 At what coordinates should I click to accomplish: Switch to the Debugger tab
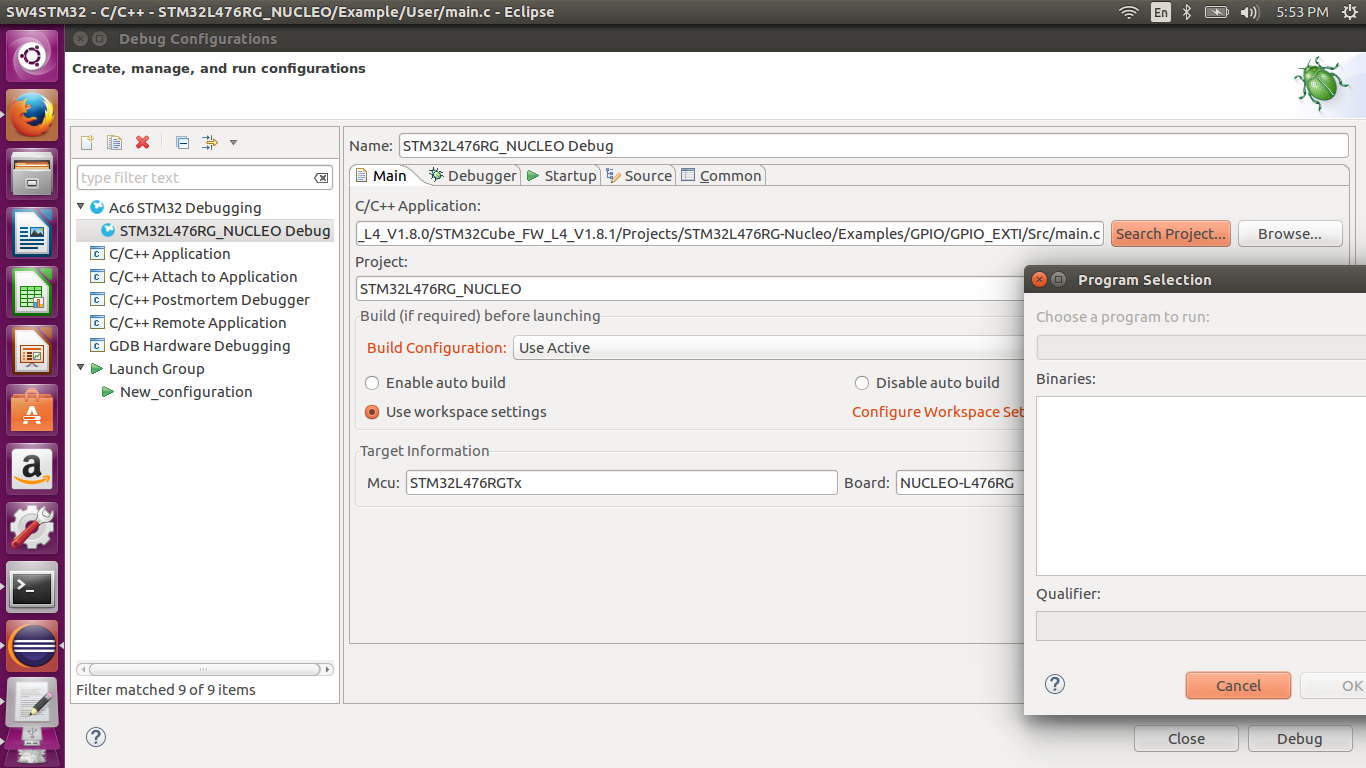click(472, 176)
